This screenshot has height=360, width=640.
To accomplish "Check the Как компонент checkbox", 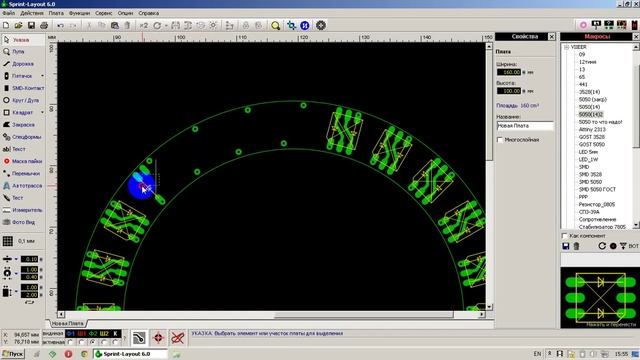I will tap(564, 236).
